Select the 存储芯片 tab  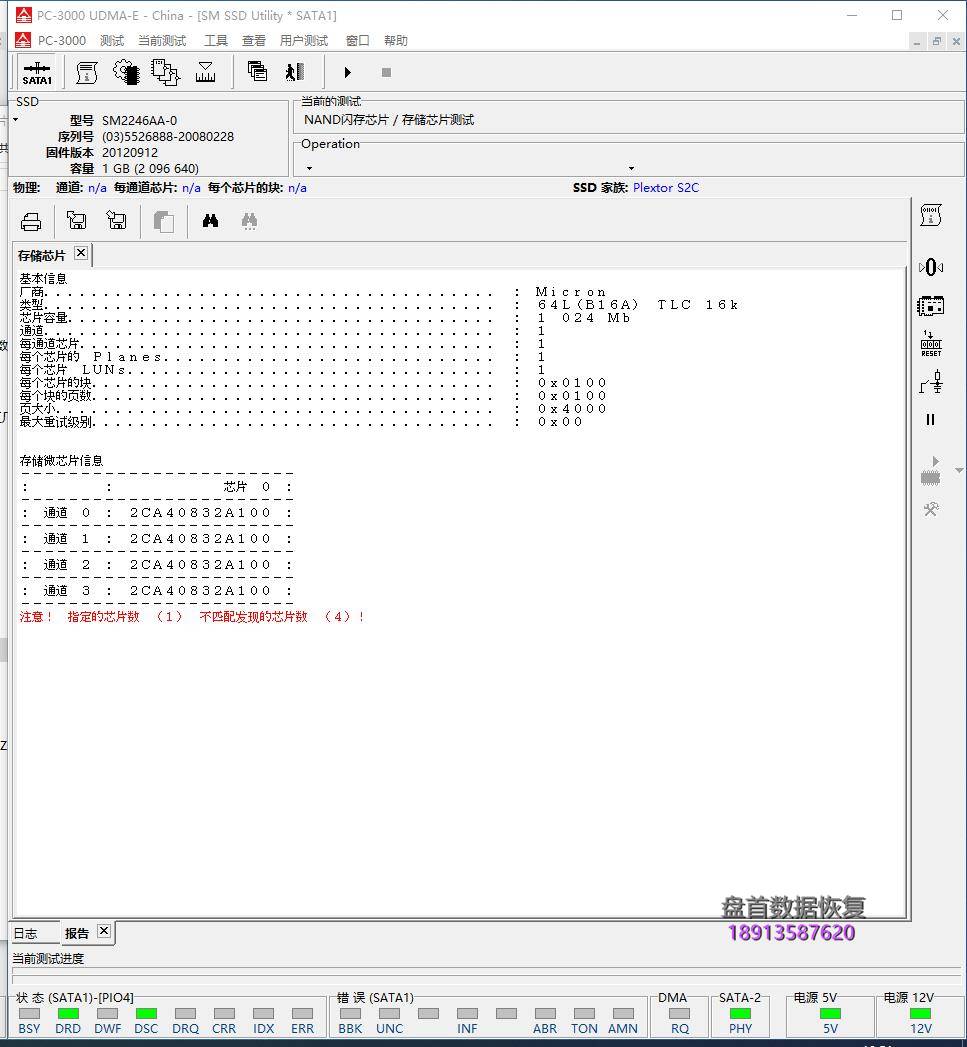(x=41, y=256)
